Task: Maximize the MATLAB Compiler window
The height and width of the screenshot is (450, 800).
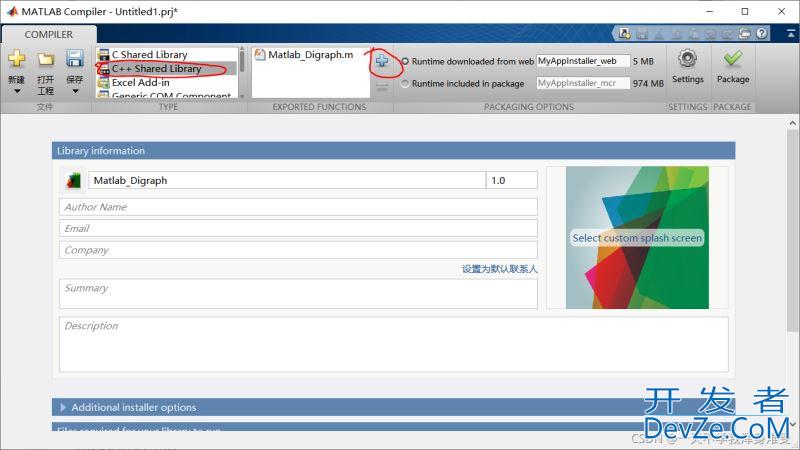Action: [745, 11]
